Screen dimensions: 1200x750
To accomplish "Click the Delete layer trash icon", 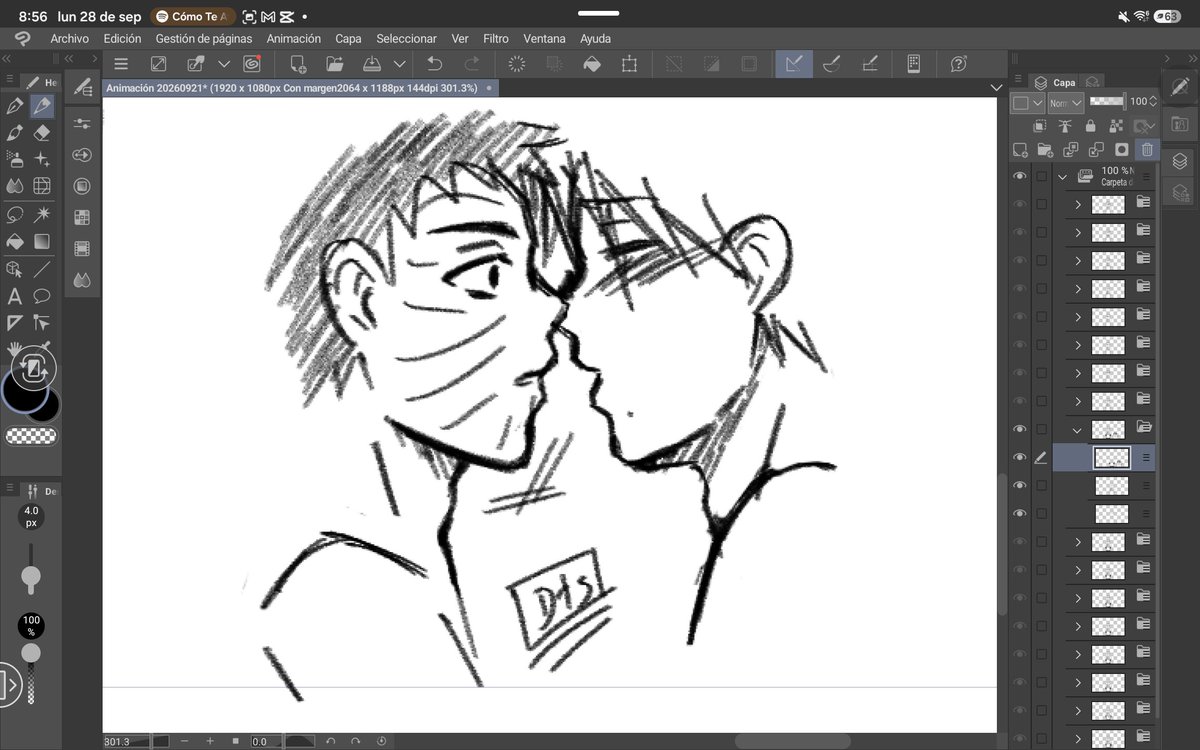I will [1147, 150].
